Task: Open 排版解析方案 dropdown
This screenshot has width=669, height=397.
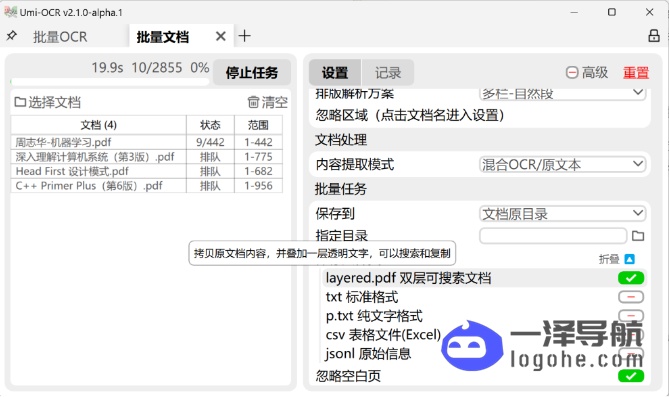Action: pos(562,93)
